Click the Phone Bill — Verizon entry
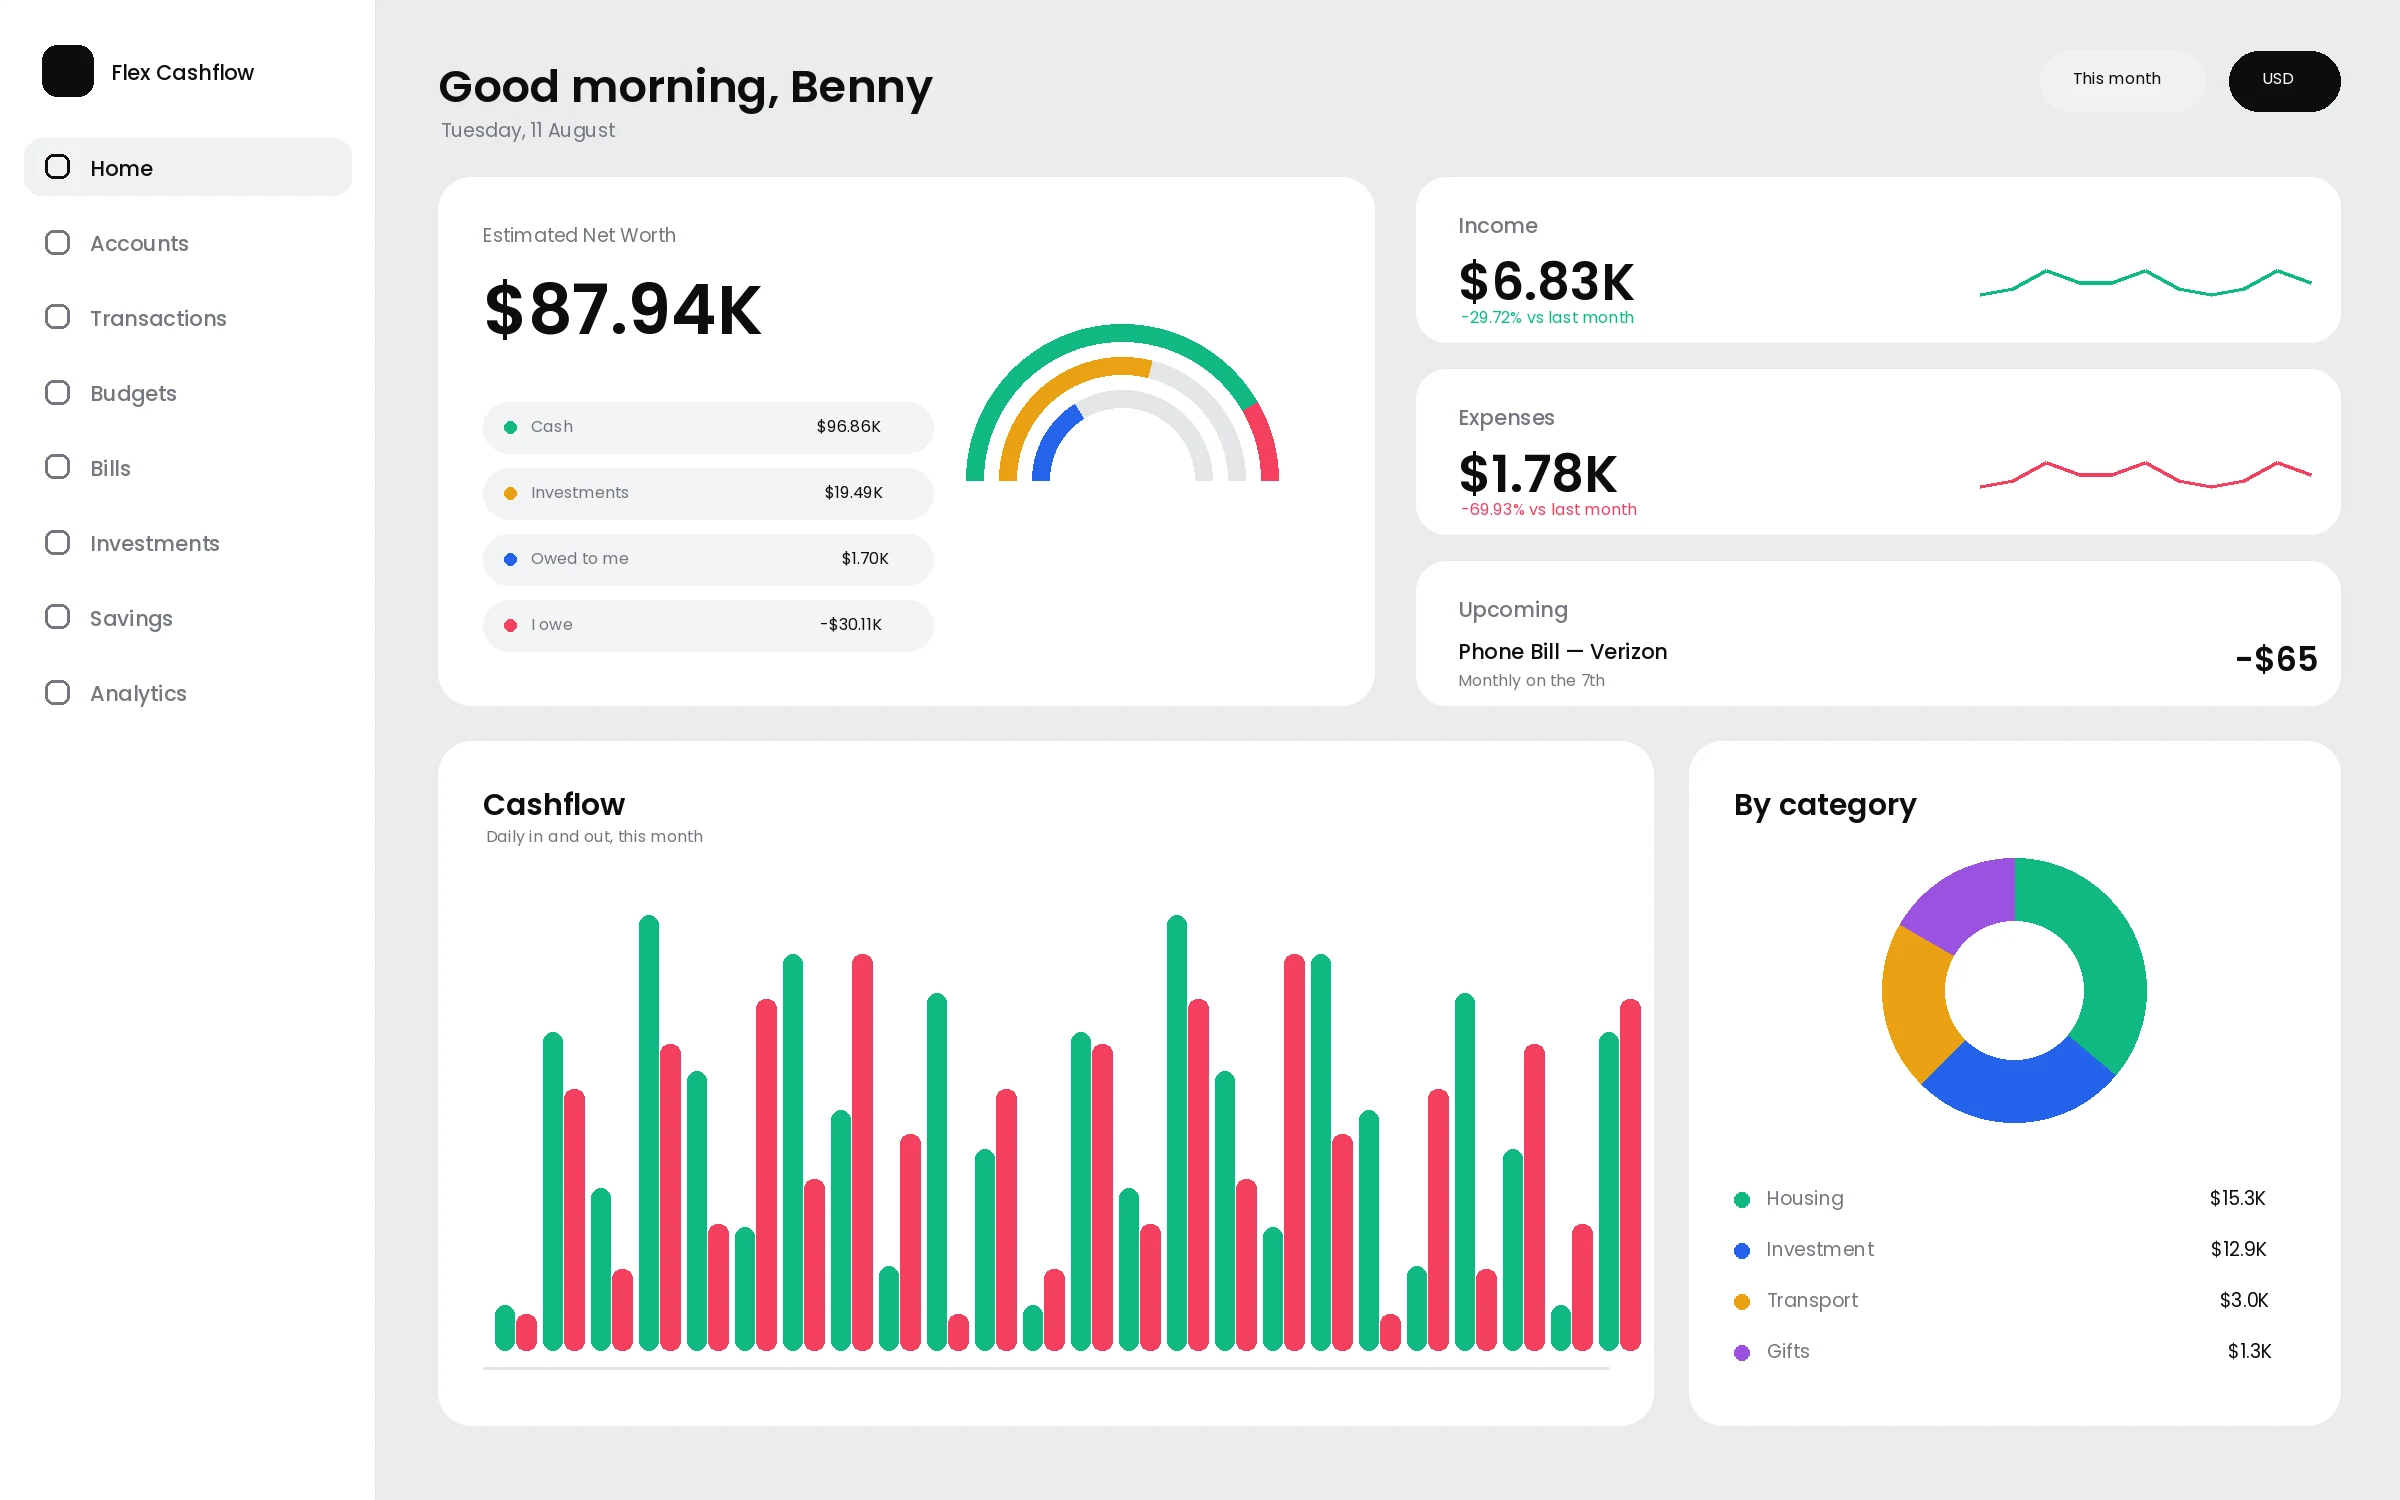This screenshot has height=1500, width=2400. 1562,652
